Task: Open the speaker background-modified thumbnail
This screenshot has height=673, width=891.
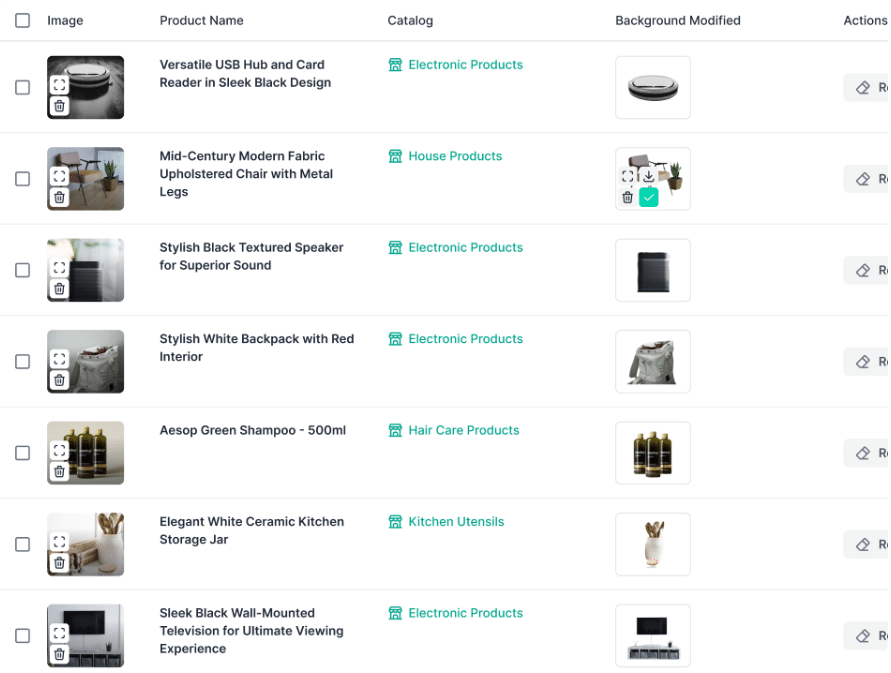Action: (653, 270)
